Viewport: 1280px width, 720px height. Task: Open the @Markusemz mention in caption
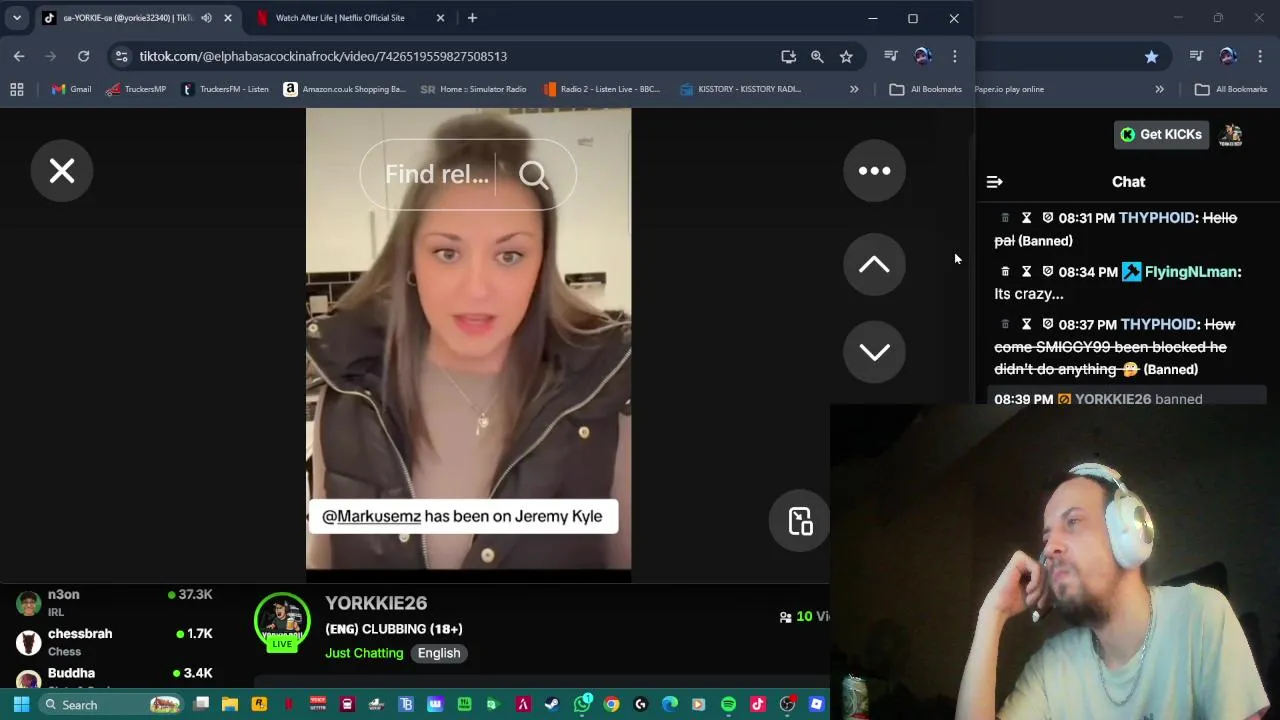pyautogui.click(x=371, y=516)
